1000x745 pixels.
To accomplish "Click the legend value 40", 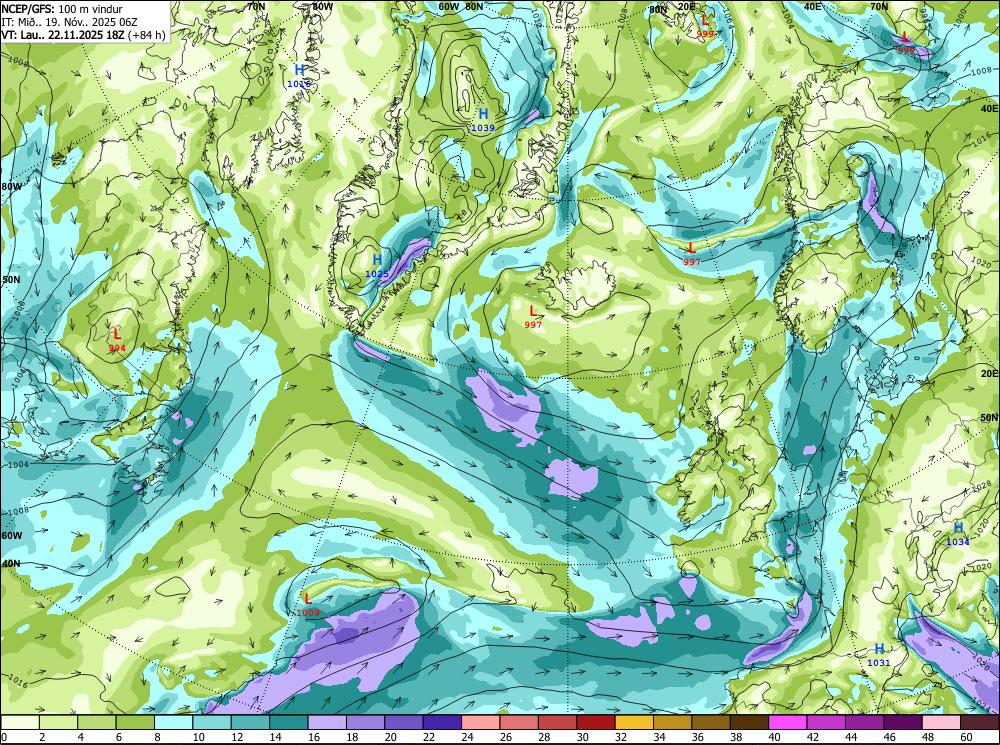I will tap(774, 737).
